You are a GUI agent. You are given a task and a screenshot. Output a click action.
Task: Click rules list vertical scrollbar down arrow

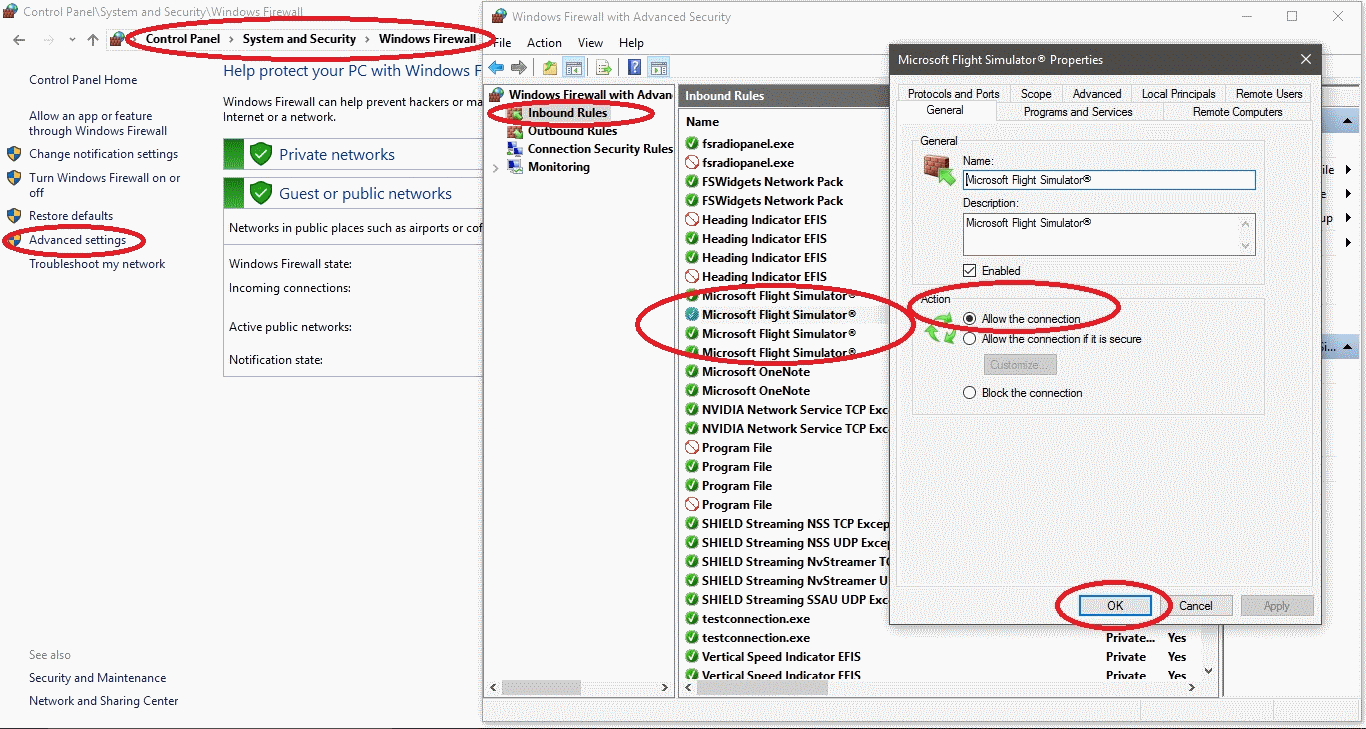1208,671
